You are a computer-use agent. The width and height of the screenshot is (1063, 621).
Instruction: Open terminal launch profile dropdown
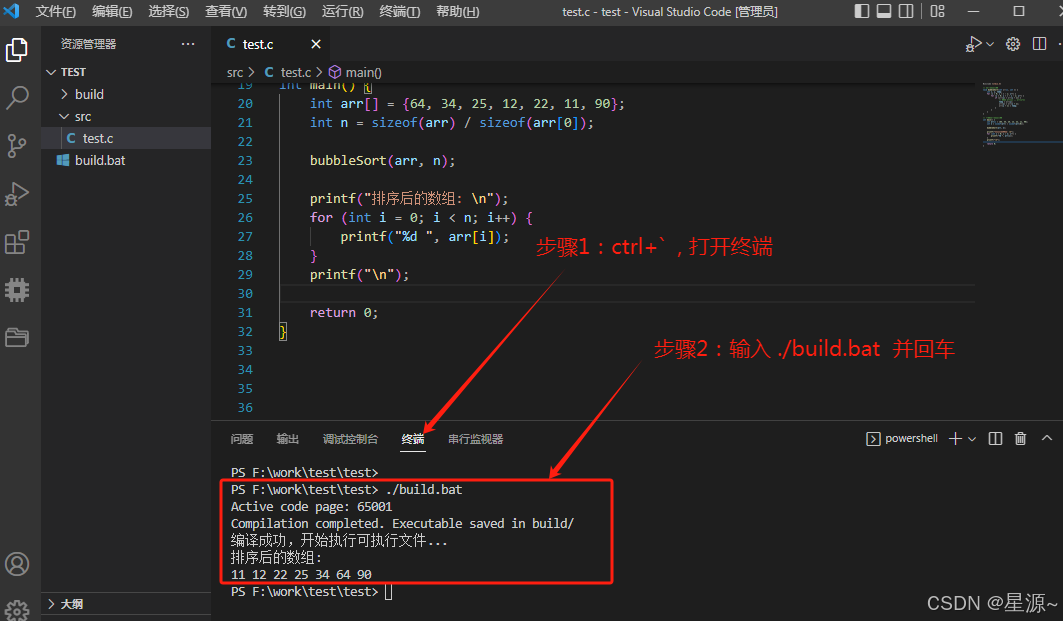[972, 439]
